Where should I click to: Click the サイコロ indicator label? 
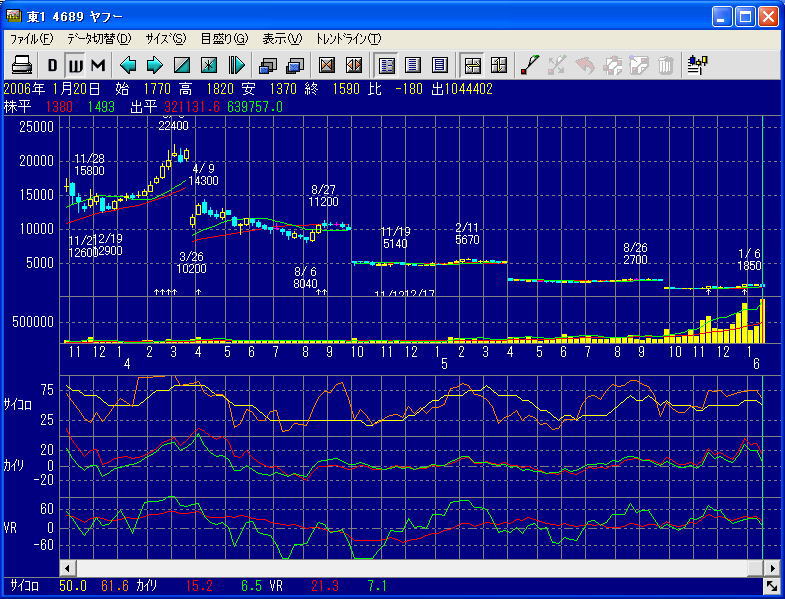[x=18, y=404]
